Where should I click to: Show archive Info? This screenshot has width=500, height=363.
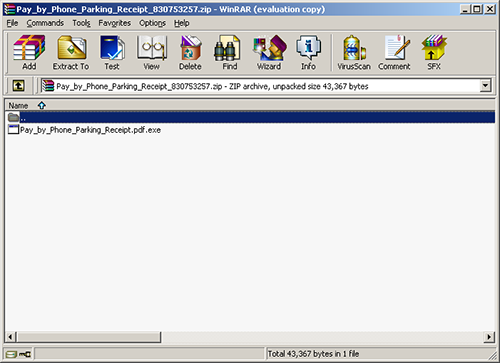[x=308, y=53]
